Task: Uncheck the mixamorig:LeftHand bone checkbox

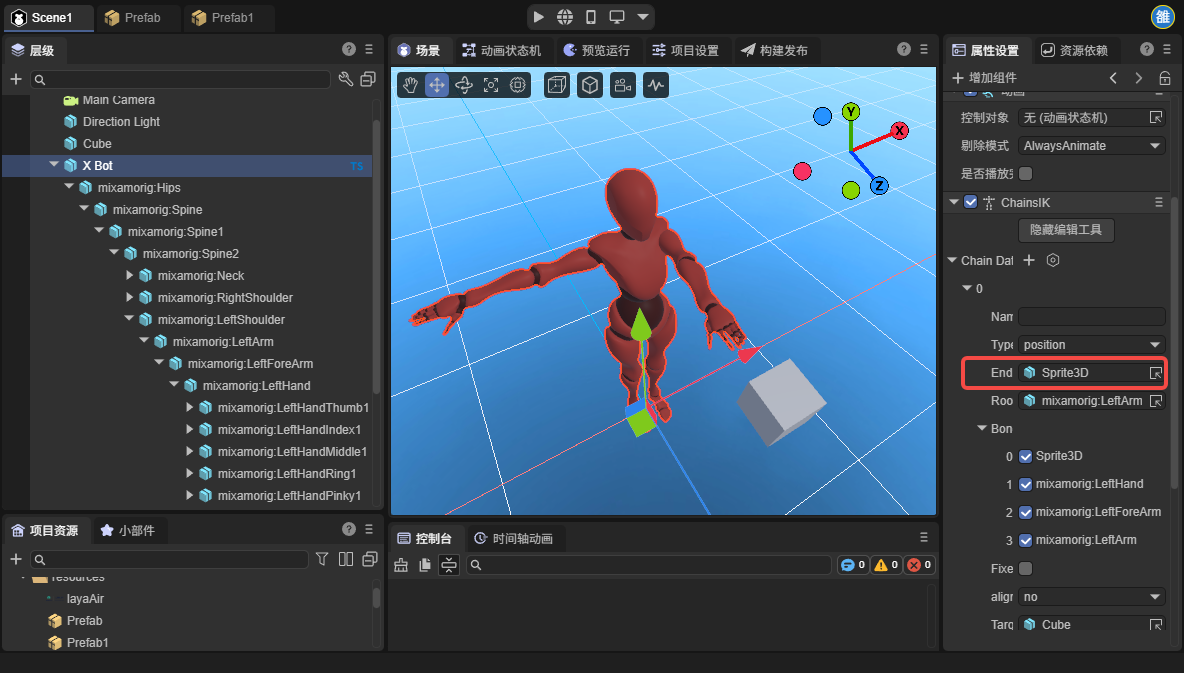Action: (1025, 484)
